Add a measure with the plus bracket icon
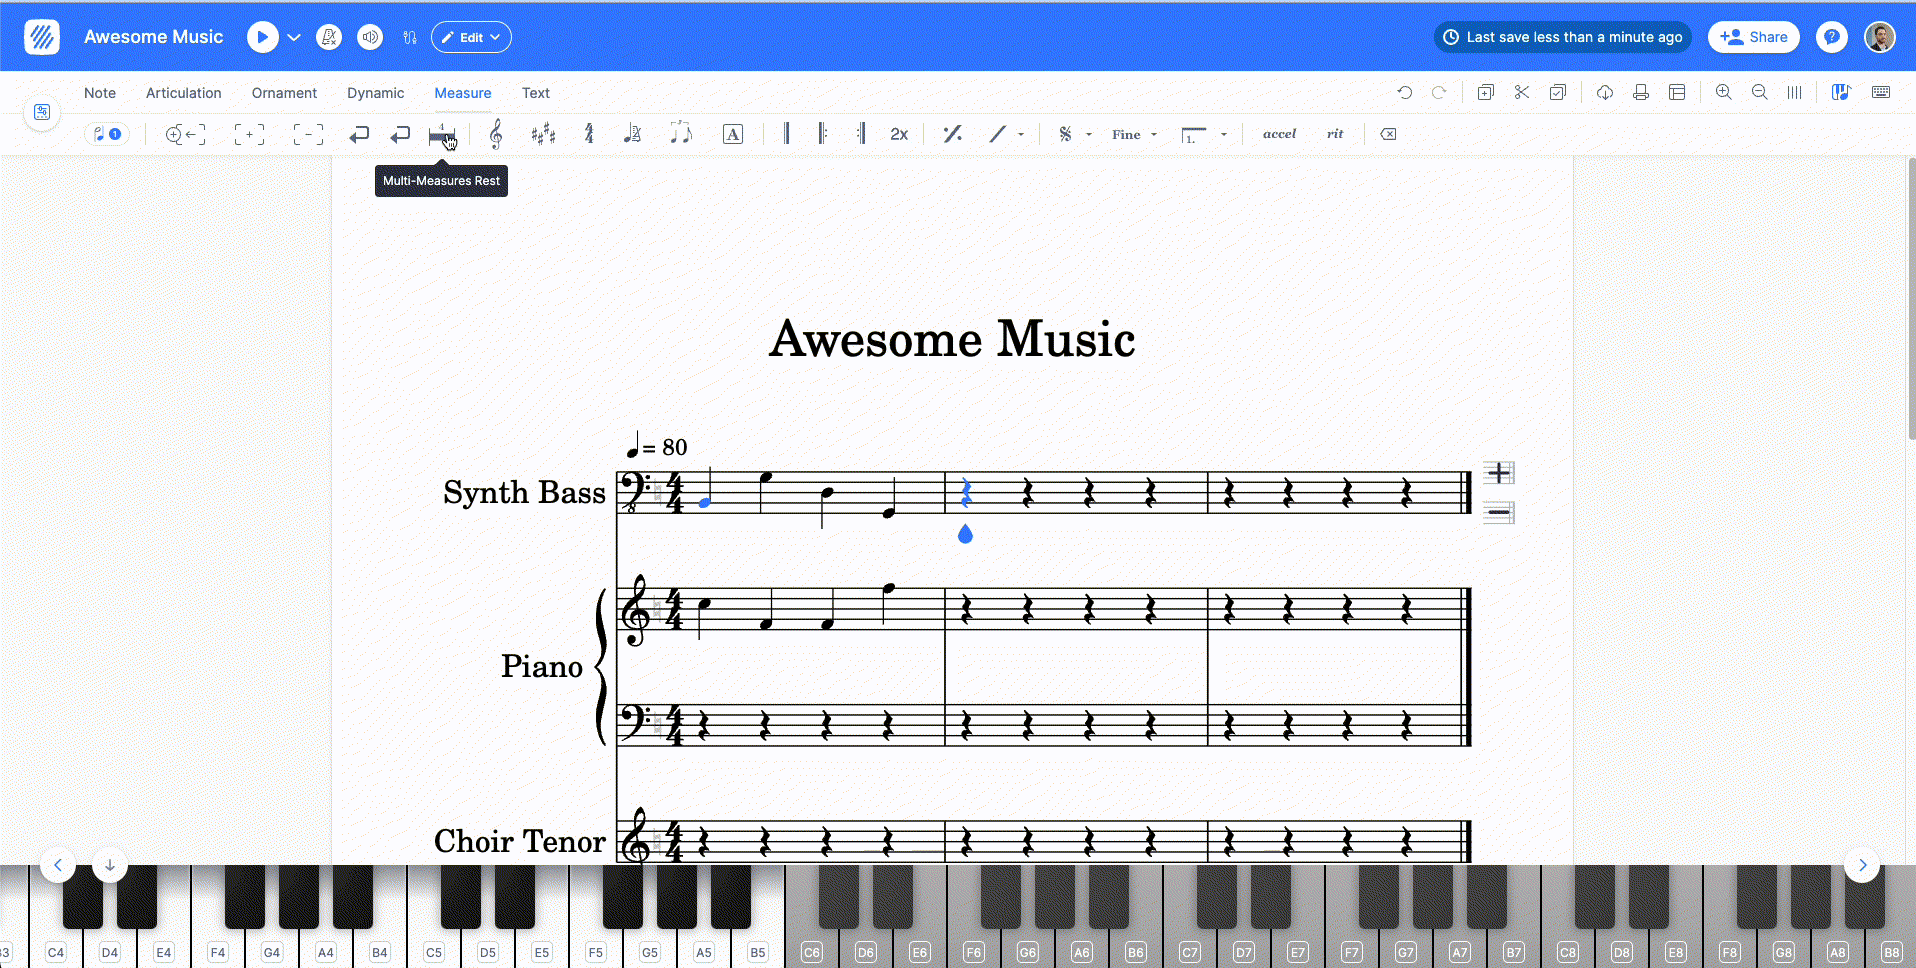Viewport: 1916px width, 968px height. click(x=249, y=134)
